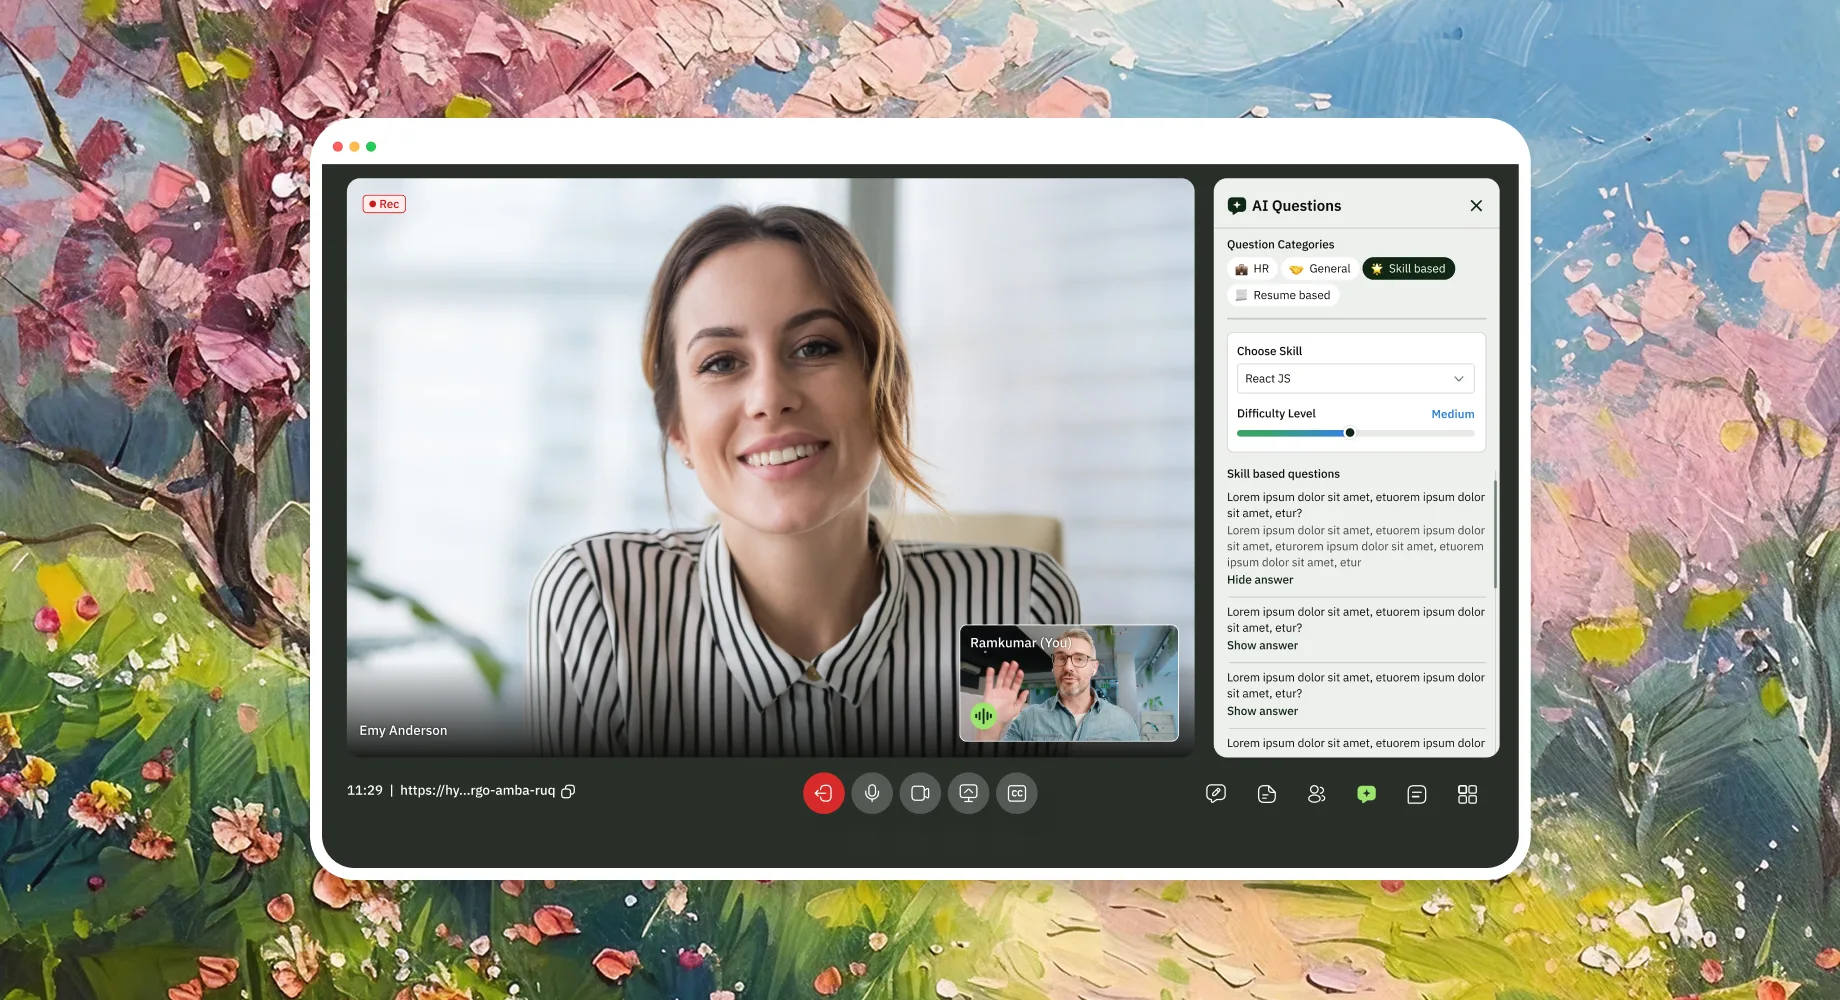Expand the React JS skill dropdown

(x=1355, y=379)
